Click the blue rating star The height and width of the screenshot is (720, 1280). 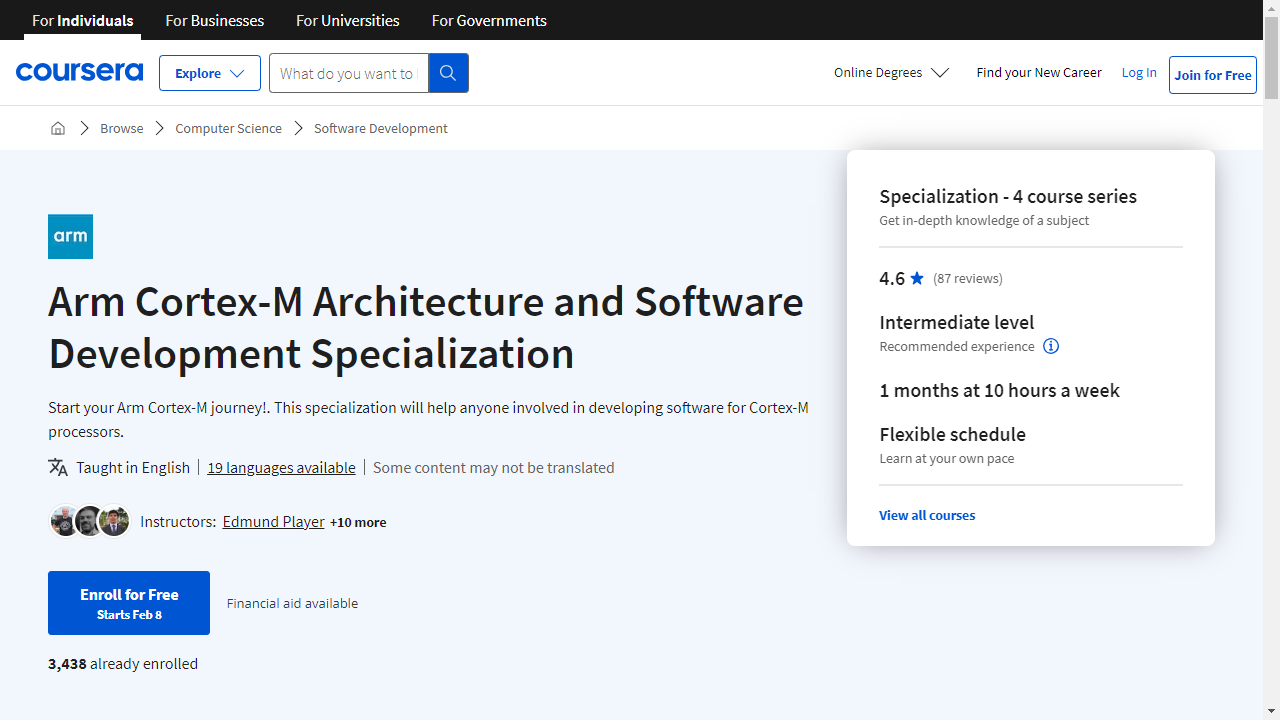(917, 278)
